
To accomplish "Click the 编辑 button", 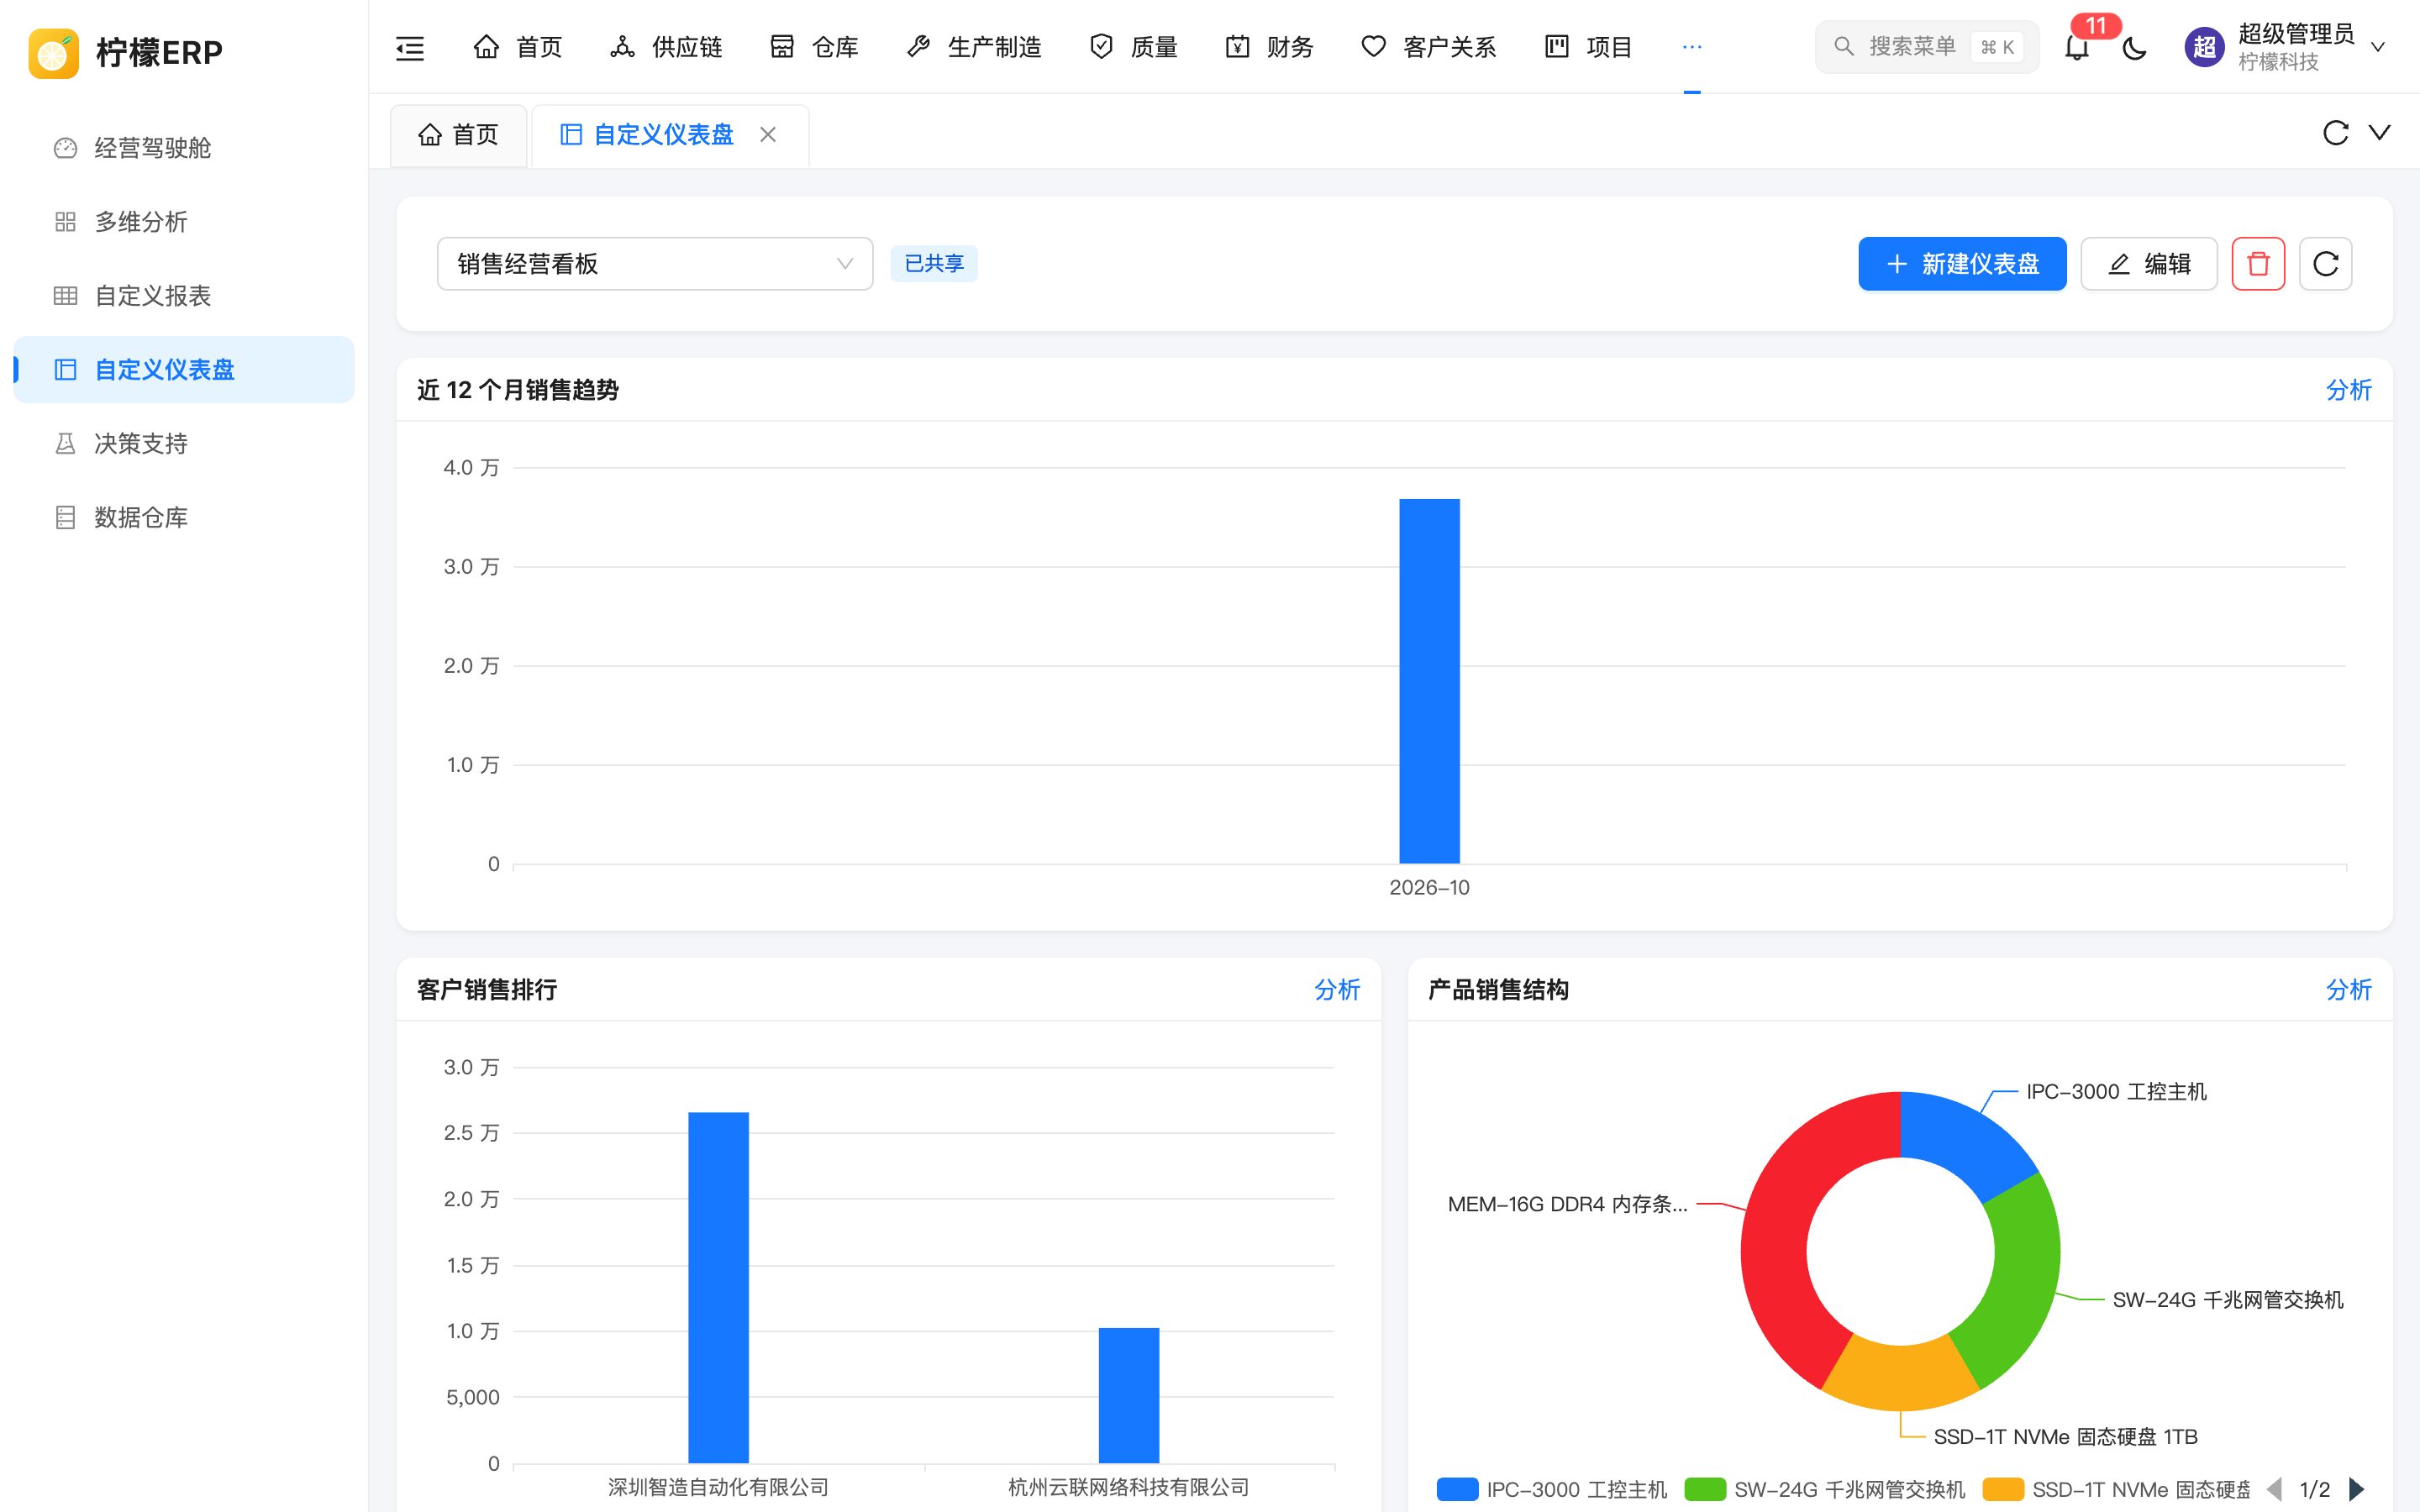I will [x=2149, y=264].
